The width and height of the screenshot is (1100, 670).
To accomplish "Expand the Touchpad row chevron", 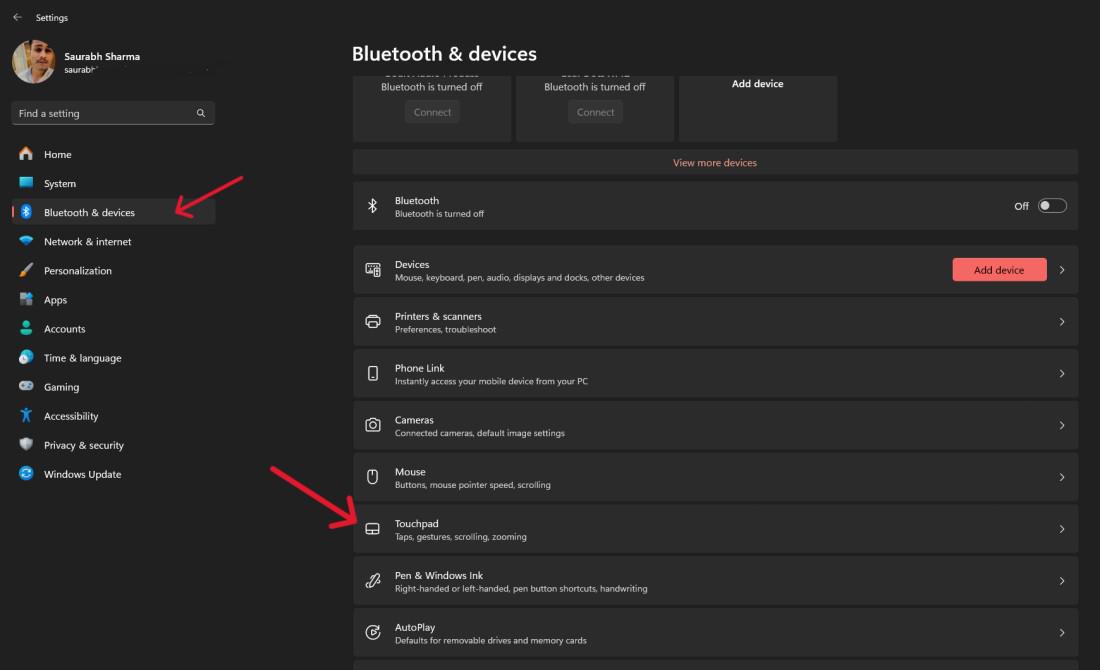I will click(x=1062, y=529).
